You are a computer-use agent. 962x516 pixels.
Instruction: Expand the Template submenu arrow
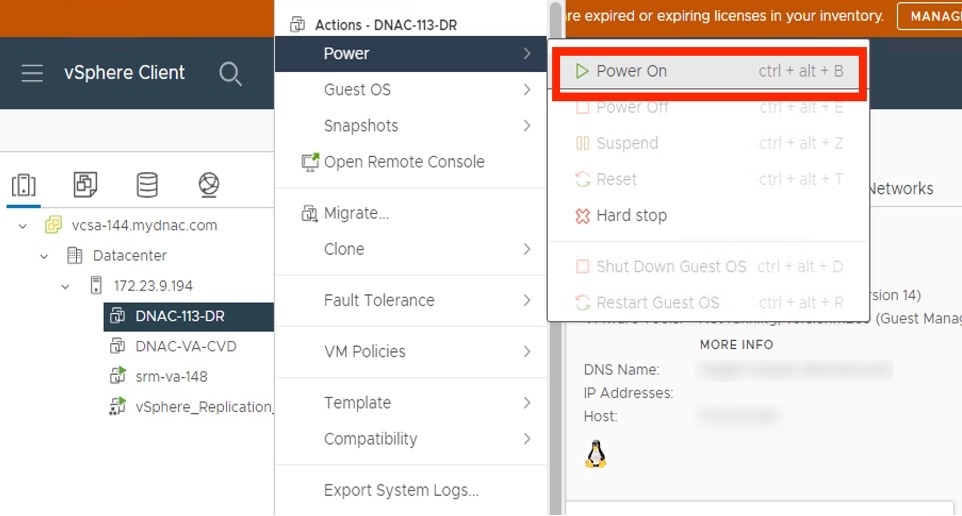pos(527,402)
